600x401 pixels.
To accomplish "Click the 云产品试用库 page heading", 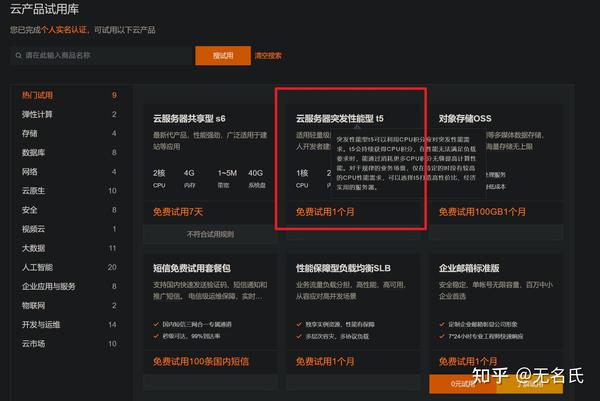I will click(44, 9).
